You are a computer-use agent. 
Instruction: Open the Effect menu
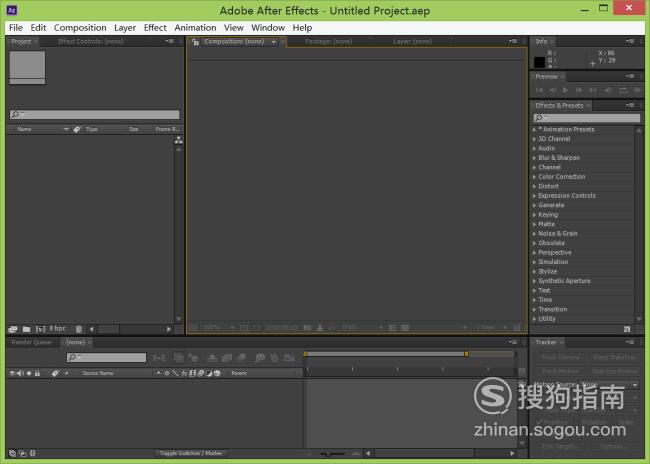[155, 28]
